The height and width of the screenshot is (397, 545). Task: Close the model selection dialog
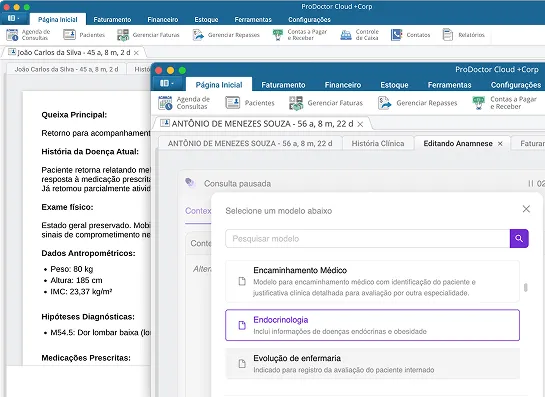click(x=526, y=209)
